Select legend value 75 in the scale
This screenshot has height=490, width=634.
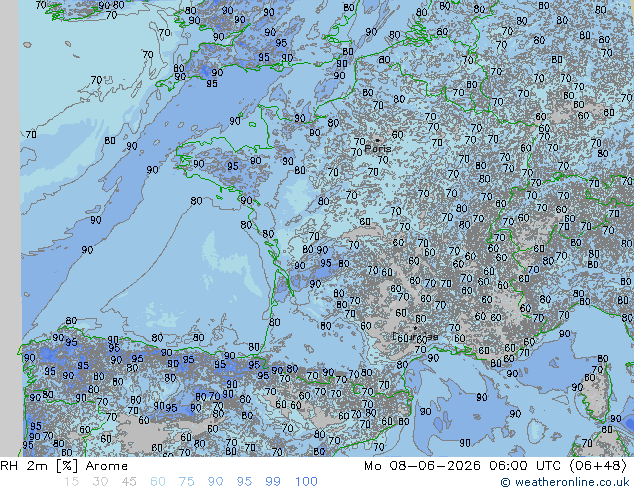click(x=186, y=482)
